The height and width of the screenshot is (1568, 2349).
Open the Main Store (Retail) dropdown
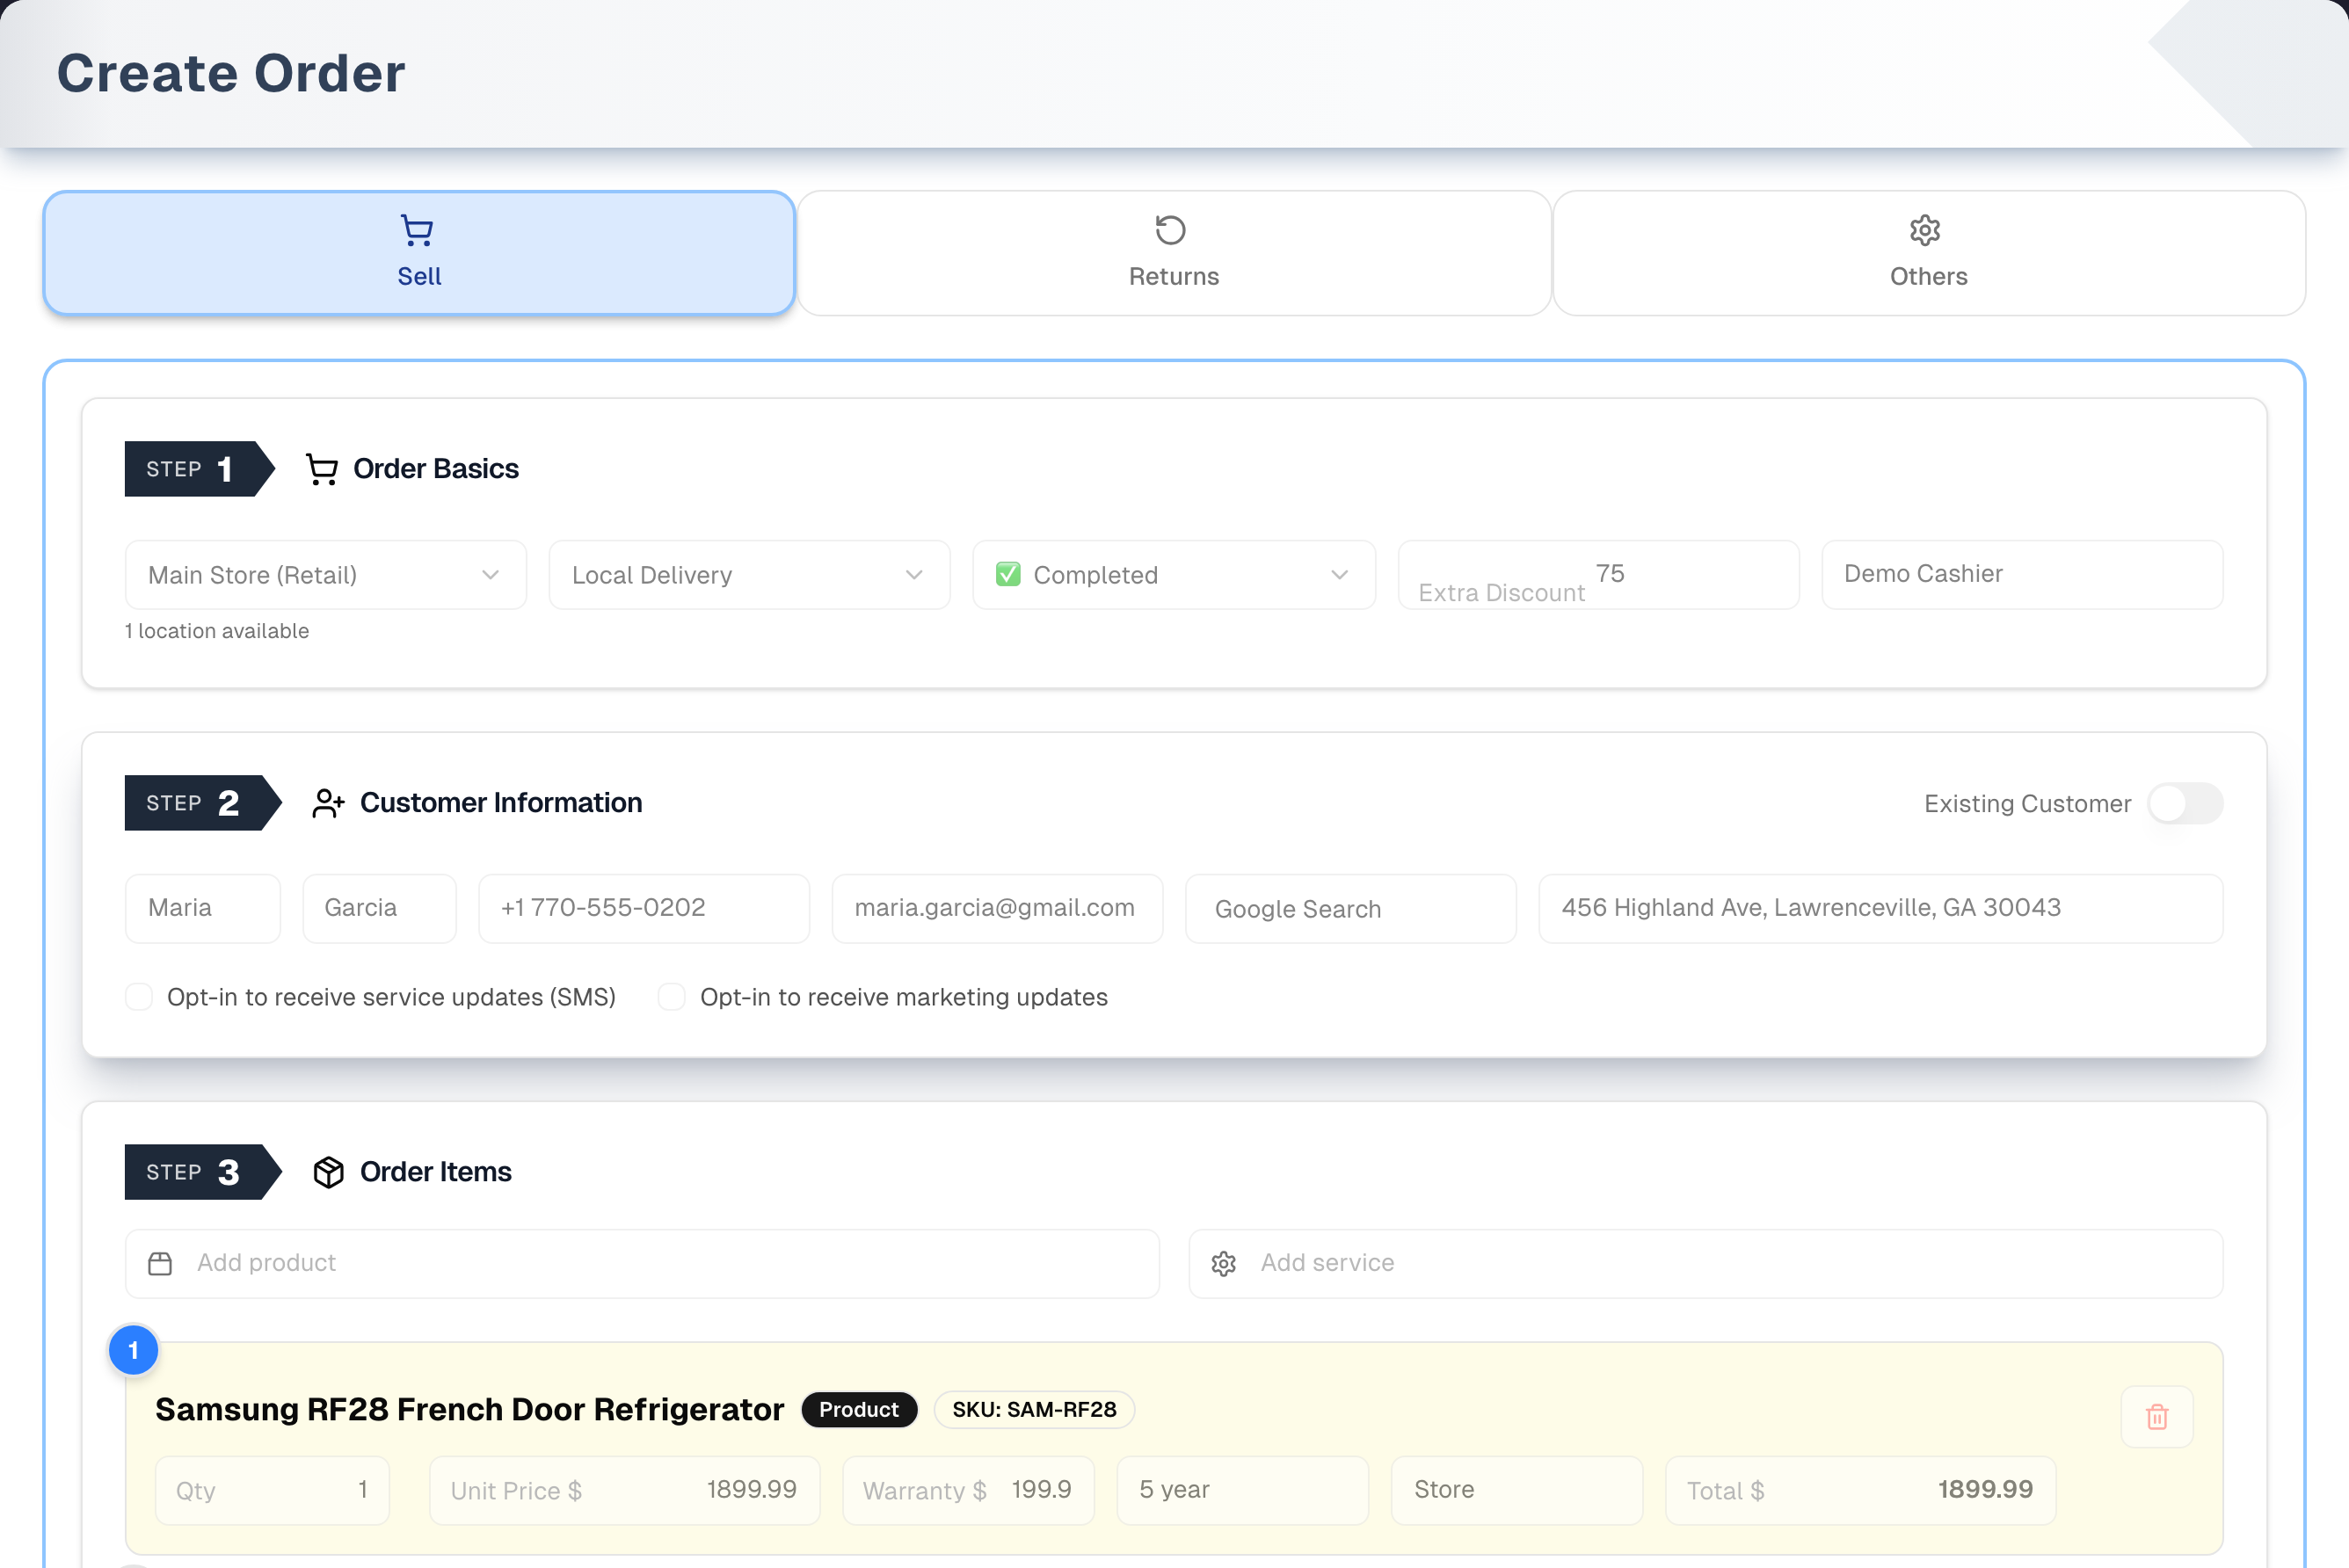326,575
